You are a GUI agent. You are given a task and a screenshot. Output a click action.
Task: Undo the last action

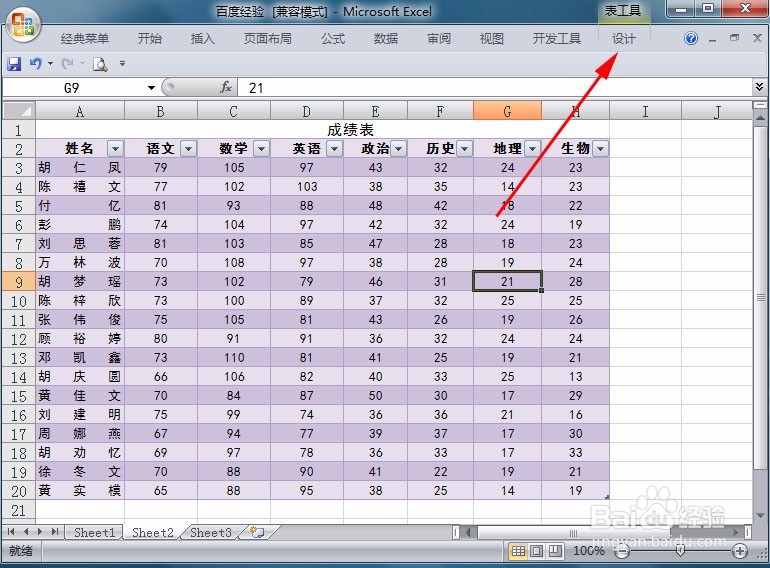(35, 63)
